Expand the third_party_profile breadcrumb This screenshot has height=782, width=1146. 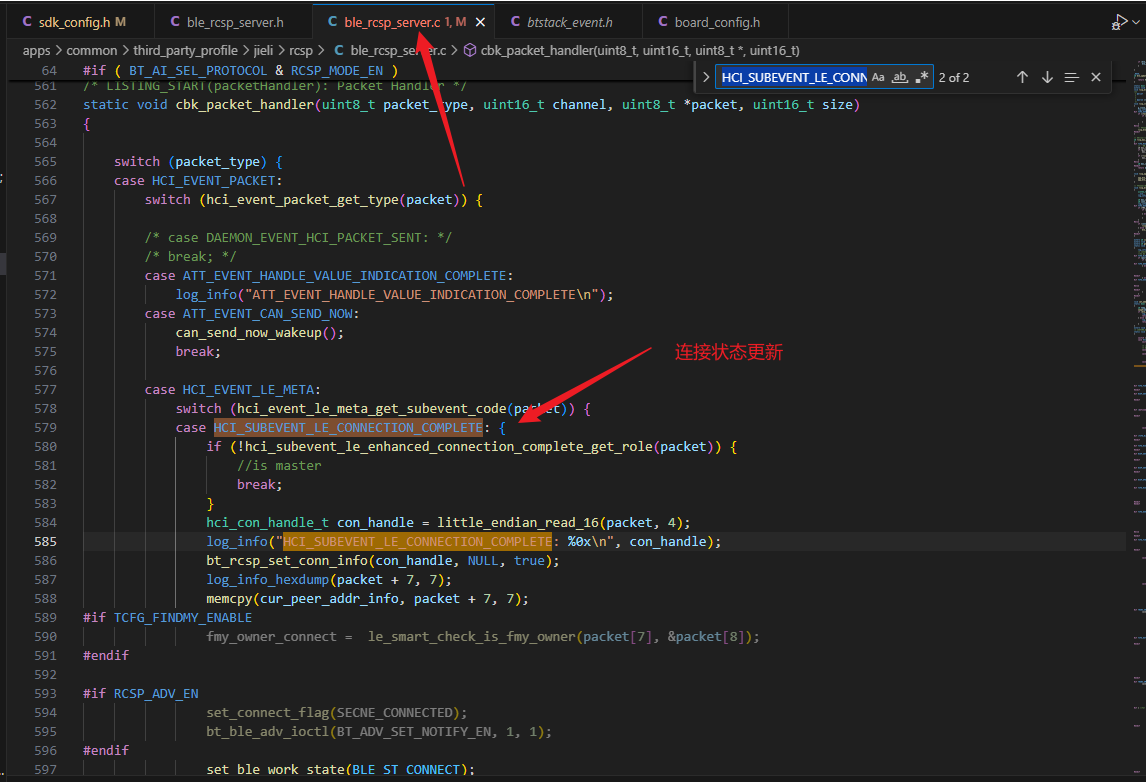186,50
